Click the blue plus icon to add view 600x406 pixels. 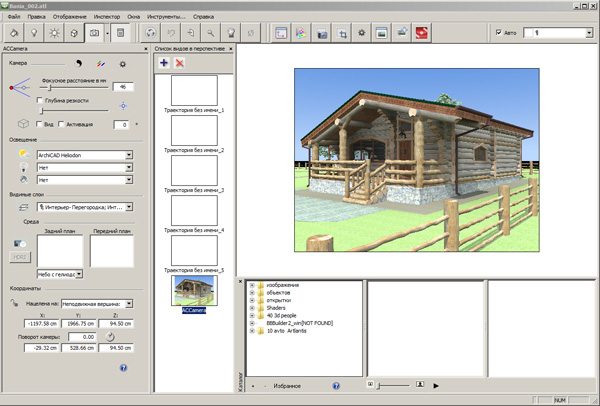coord(165,62)
